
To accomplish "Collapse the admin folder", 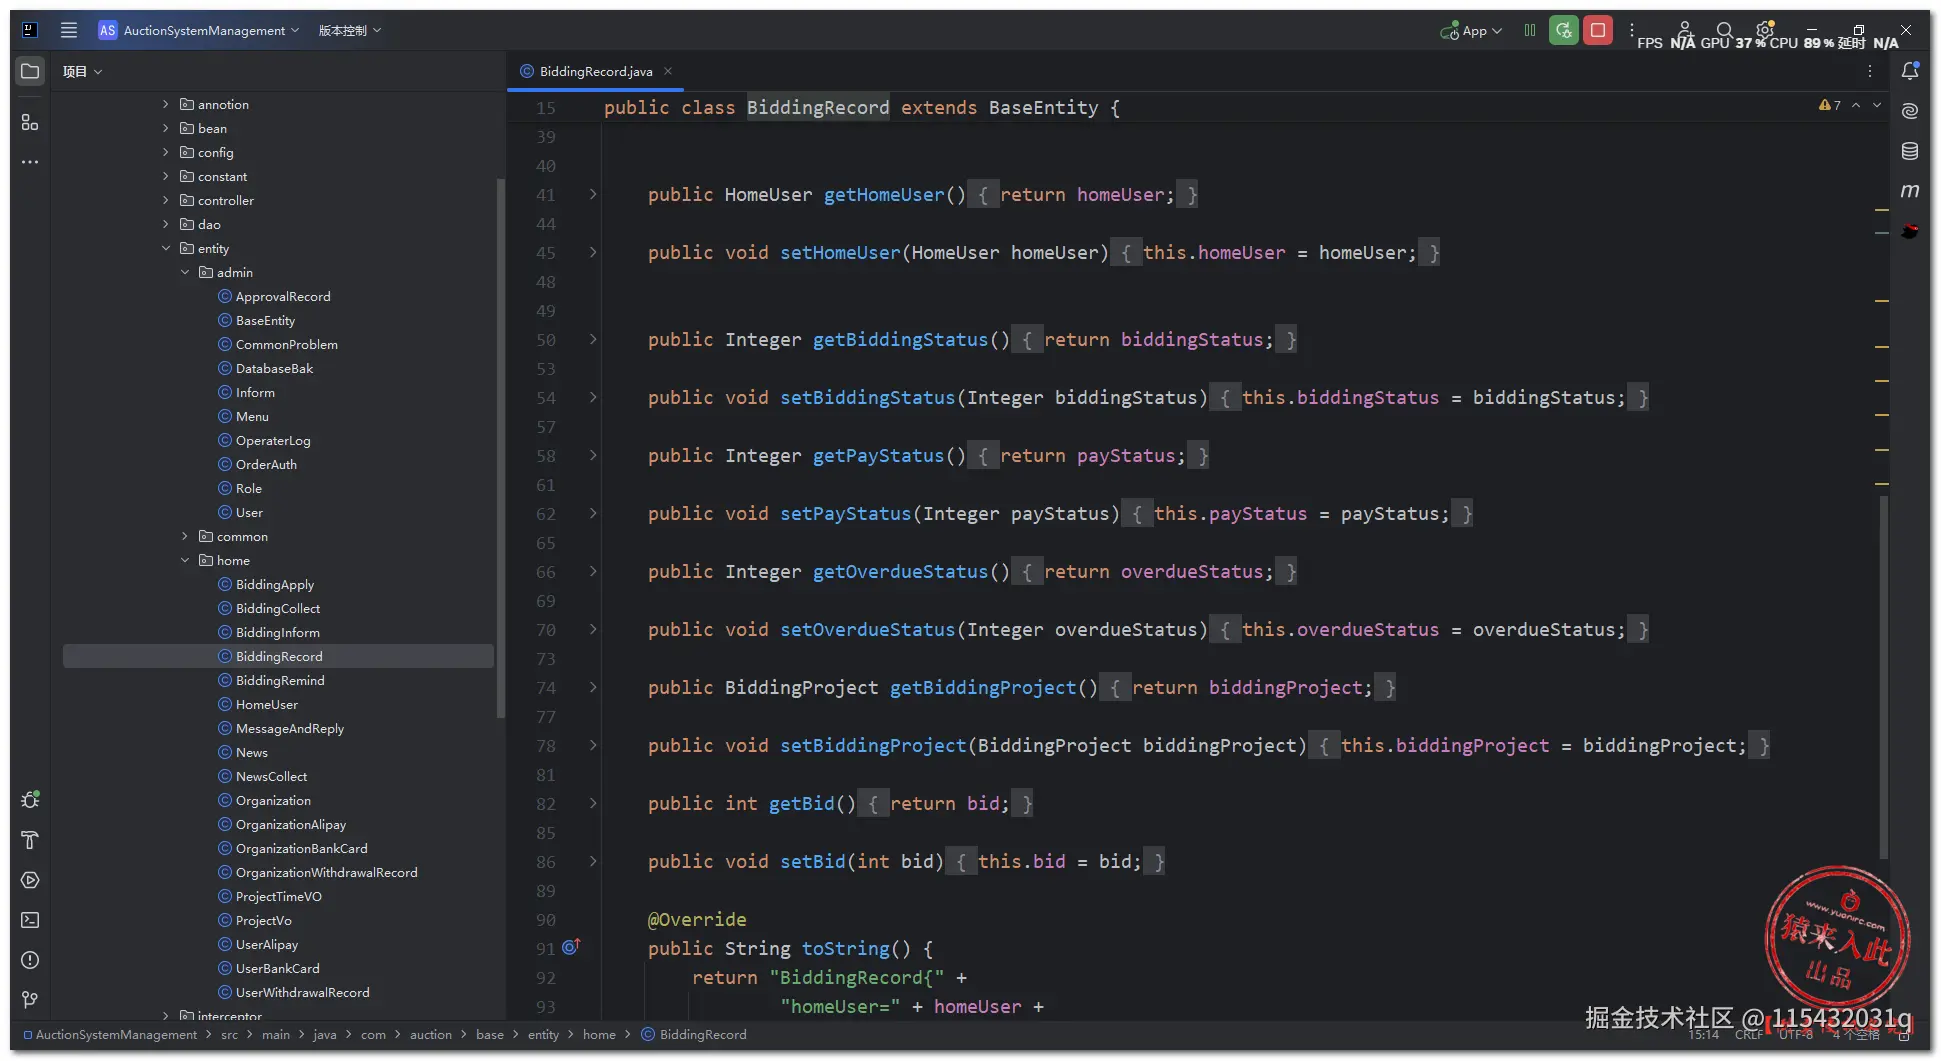I will [x=185, y=272].
